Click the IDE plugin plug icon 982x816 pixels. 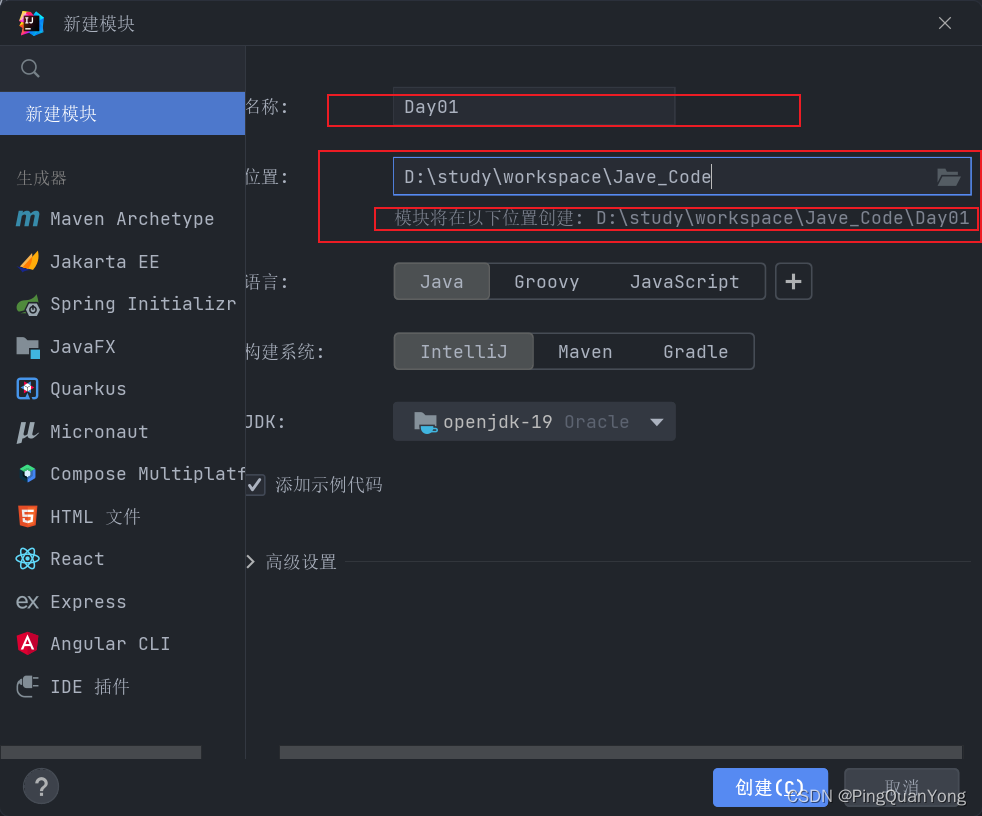[x=28, y=686]
